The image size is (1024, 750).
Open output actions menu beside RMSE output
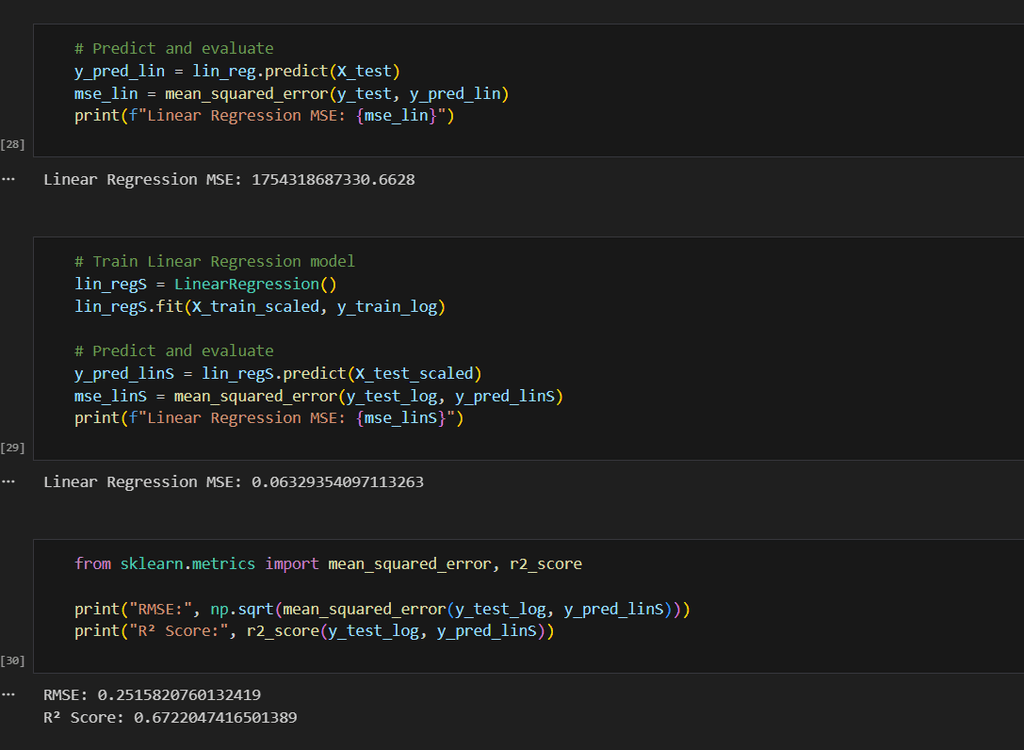[x=9, y=694]
